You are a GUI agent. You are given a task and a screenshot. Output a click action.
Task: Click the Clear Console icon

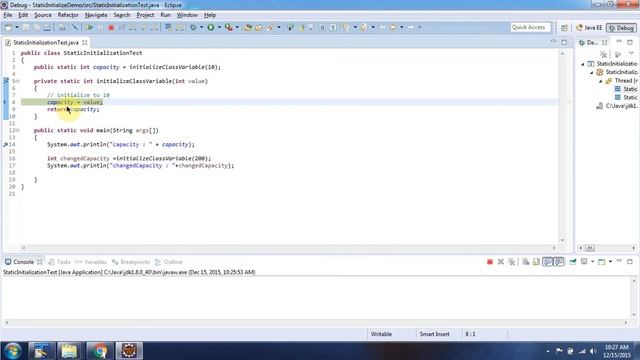click(526, 262)
